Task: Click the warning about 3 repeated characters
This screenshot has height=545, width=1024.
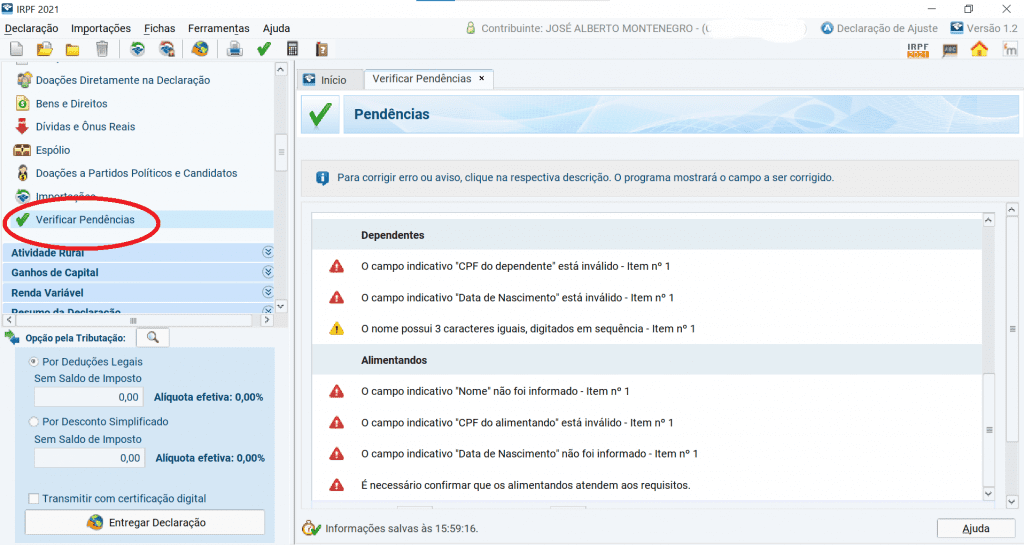Action: [x=528, y=328]
